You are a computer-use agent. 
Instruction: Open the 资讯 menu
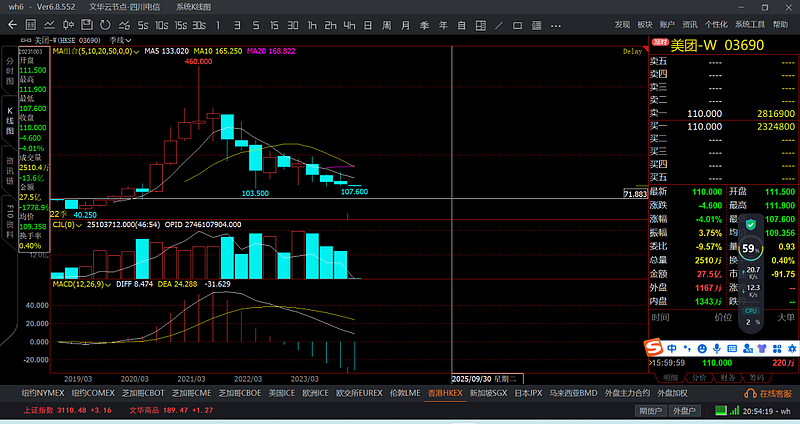(x=690, y=24)
